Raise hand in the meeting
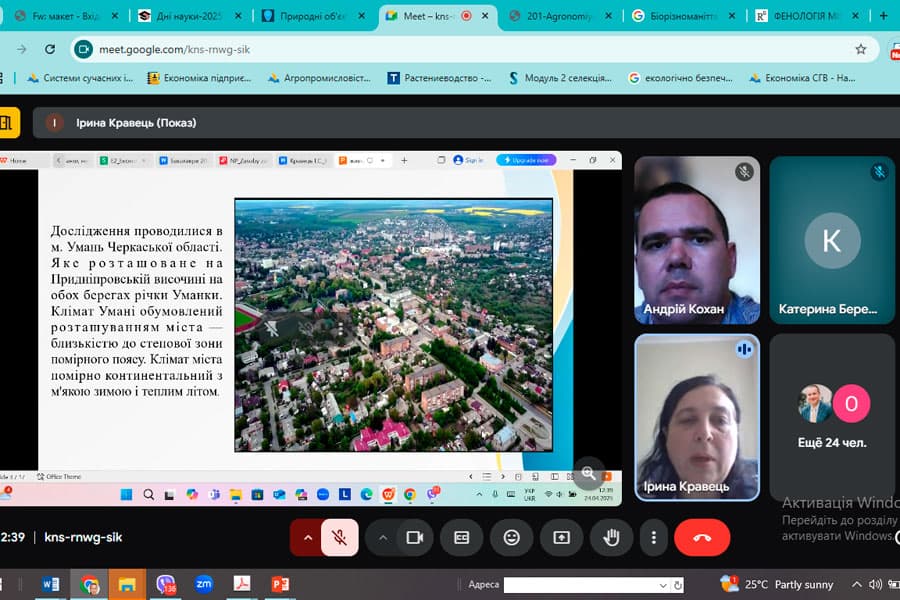The height and width of the screenshot is (600, 900). click(x=611, y=537)
